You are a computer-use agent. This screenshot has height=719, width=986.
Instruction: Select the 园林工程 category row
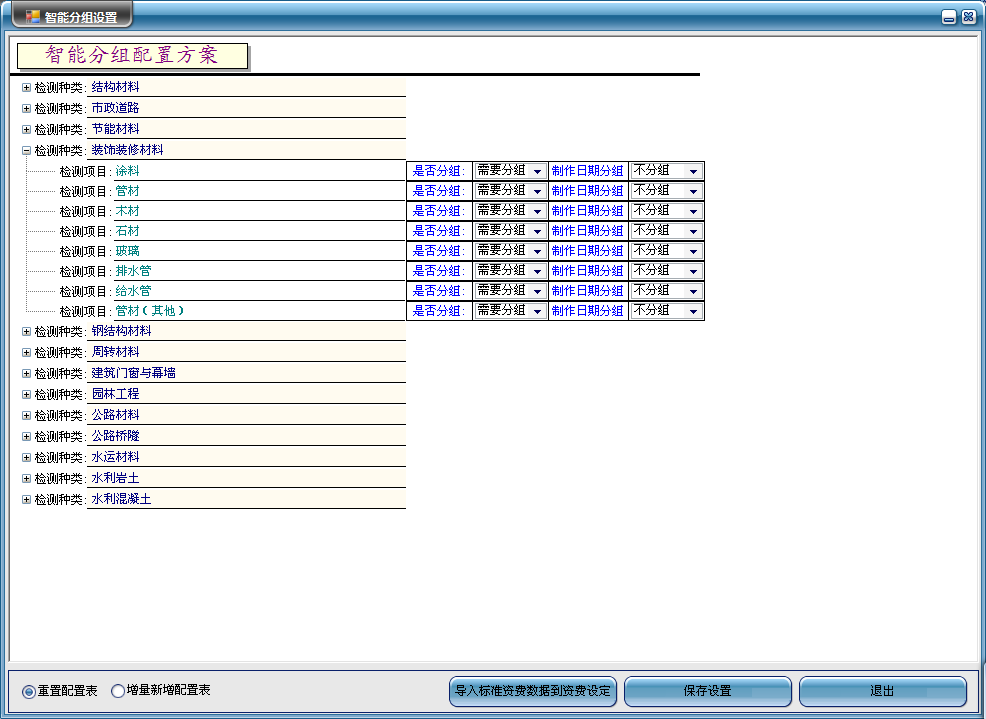(116, 394)
